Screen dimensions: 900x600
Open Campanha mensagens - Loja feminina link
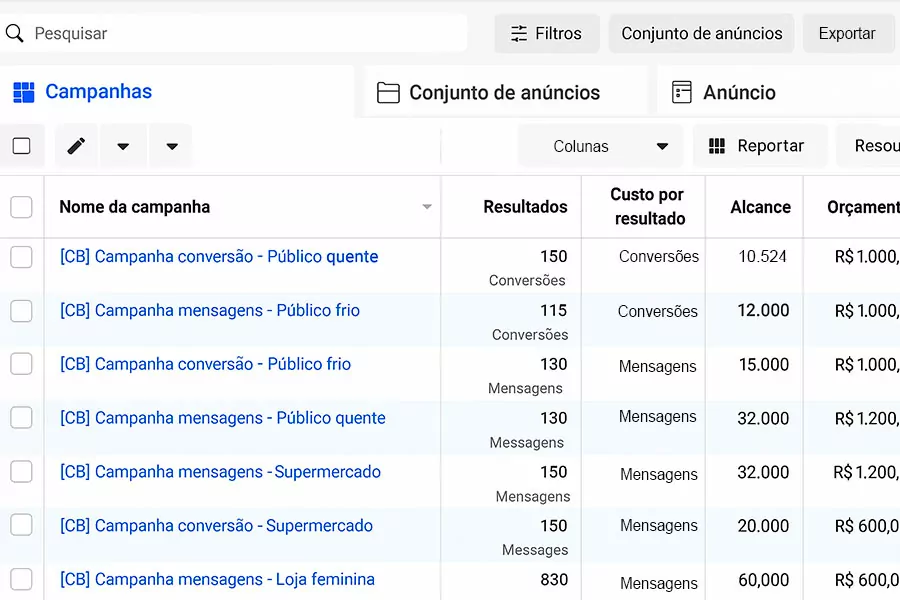(x=218, y=579)
